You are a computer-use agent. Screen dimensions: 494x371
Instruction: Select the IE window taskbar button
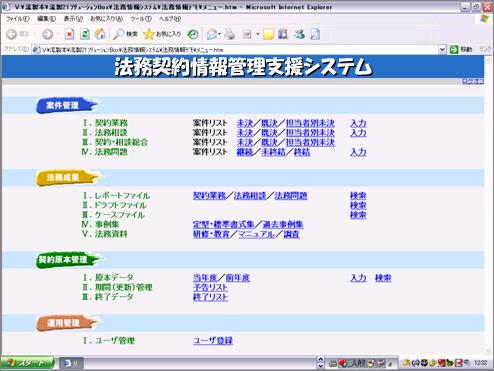(71, 363)
